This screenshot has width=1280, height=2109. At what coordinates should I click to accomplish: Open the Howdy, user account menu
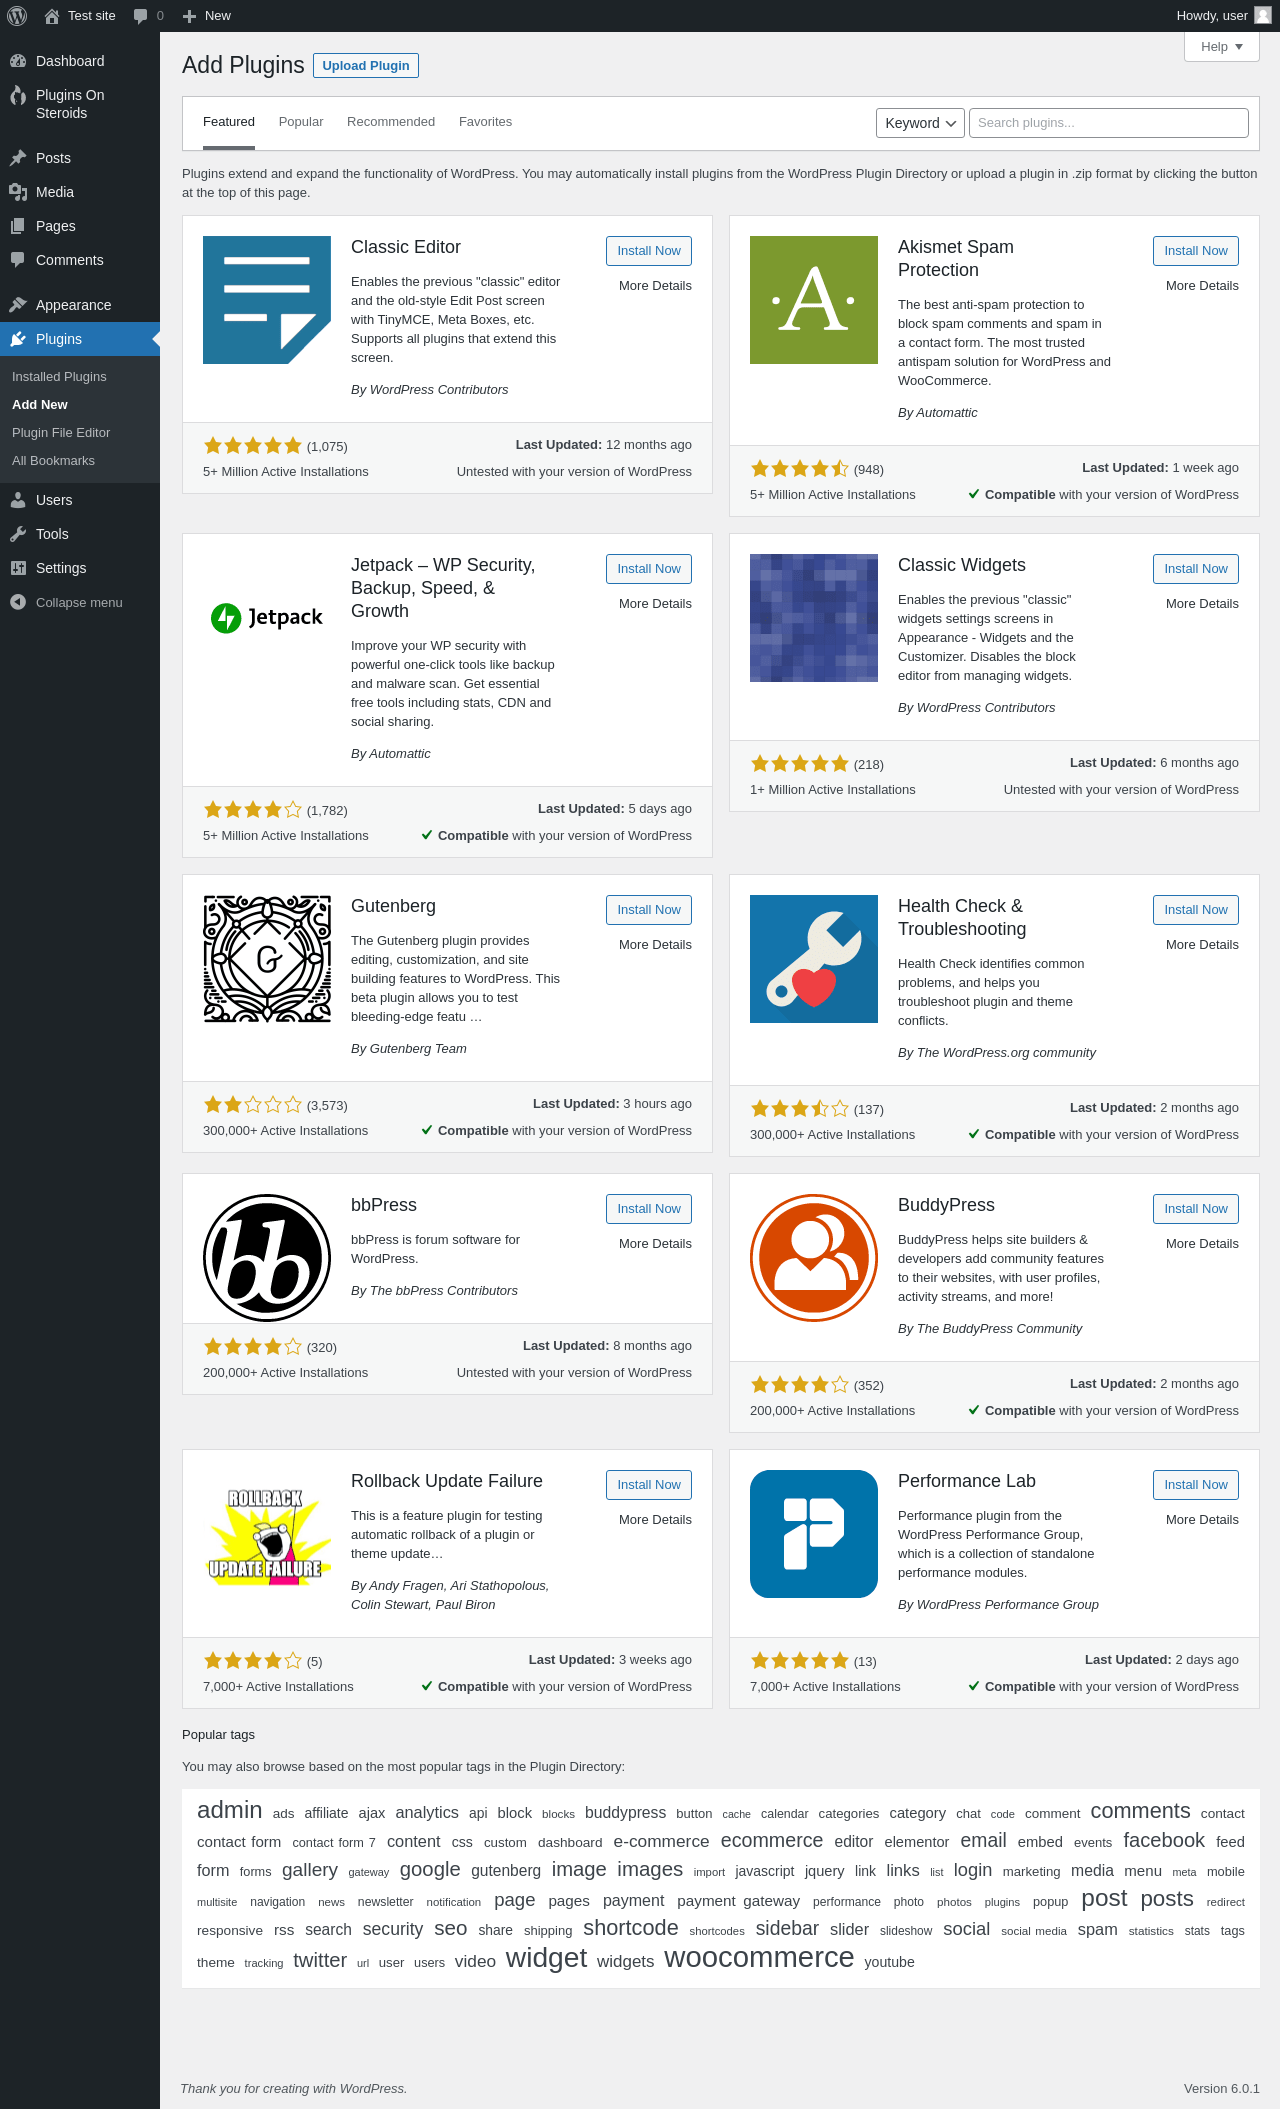pyautogui.click(x=1223, y=16)
